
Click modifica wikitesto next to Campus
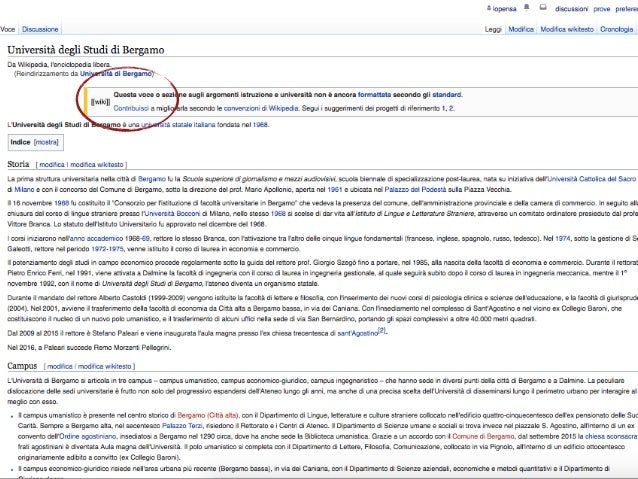tap(105, 366)
